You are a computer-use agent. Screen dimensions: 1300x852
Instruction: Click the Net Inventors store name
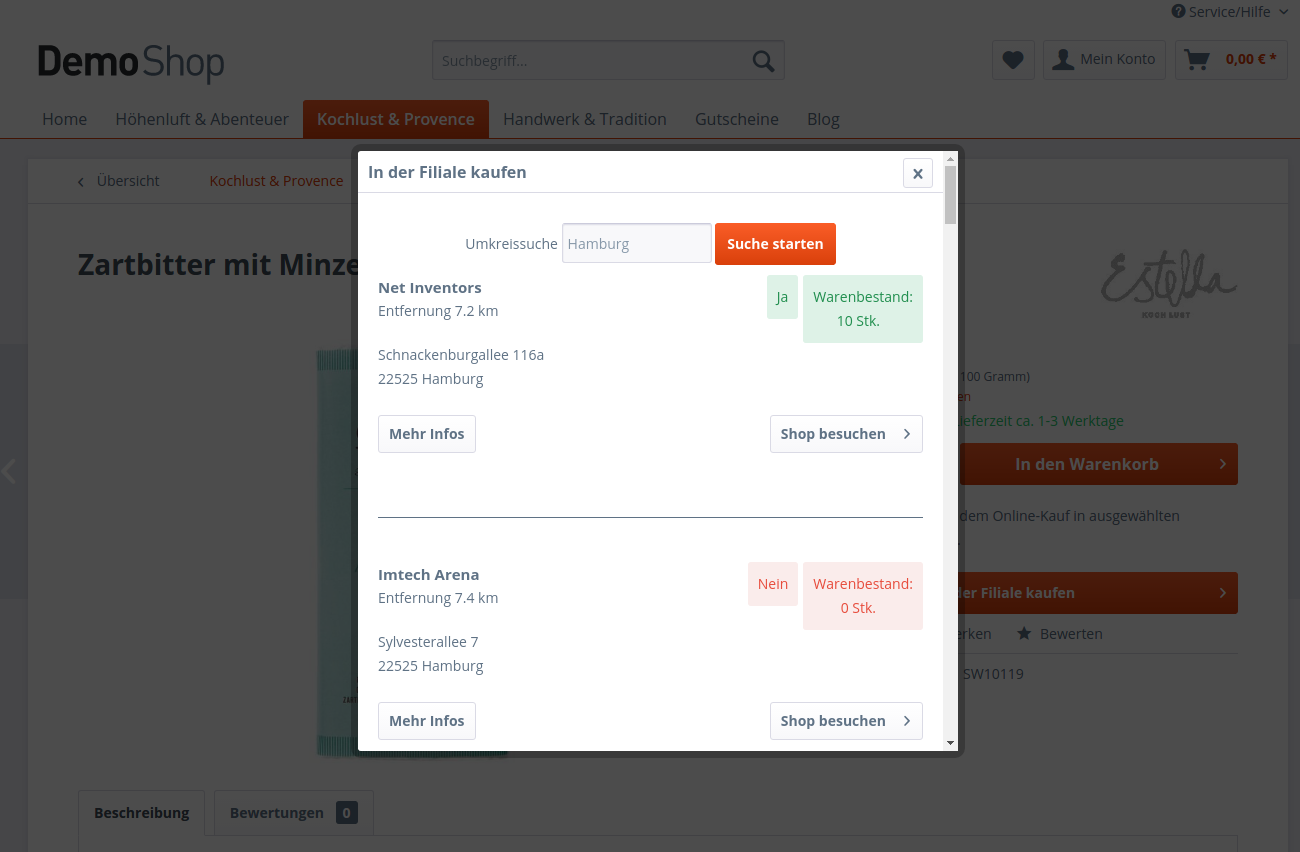tap(430, 288)
